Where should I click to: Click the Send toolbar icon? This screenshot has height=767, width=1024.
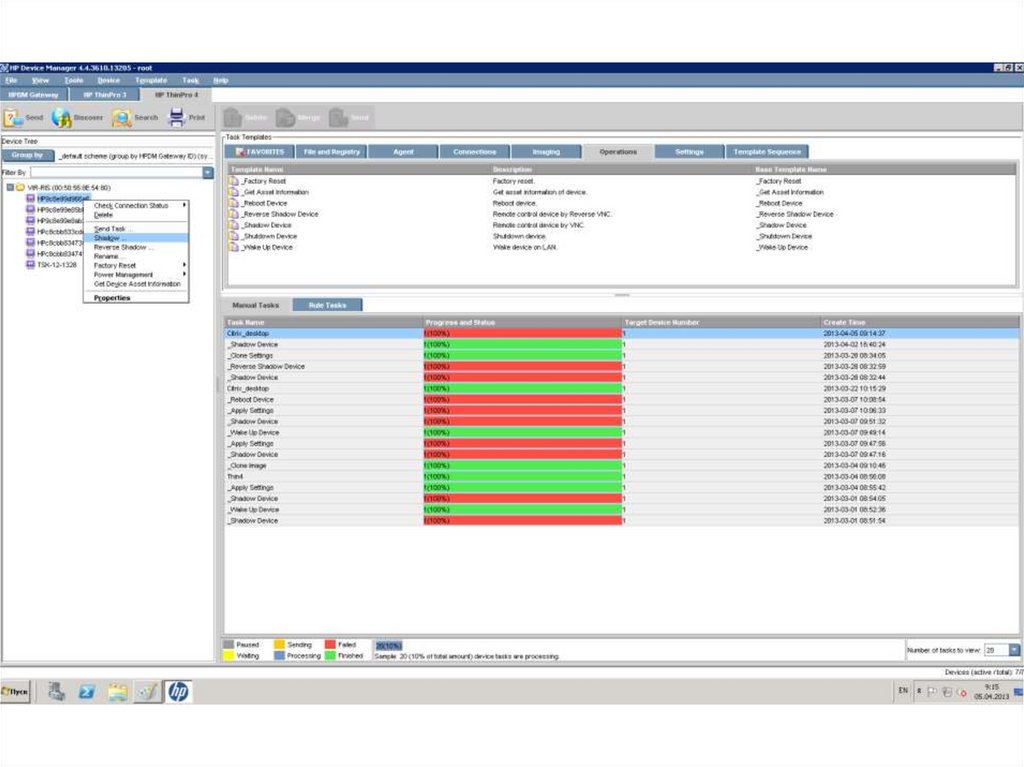point(13,118)
